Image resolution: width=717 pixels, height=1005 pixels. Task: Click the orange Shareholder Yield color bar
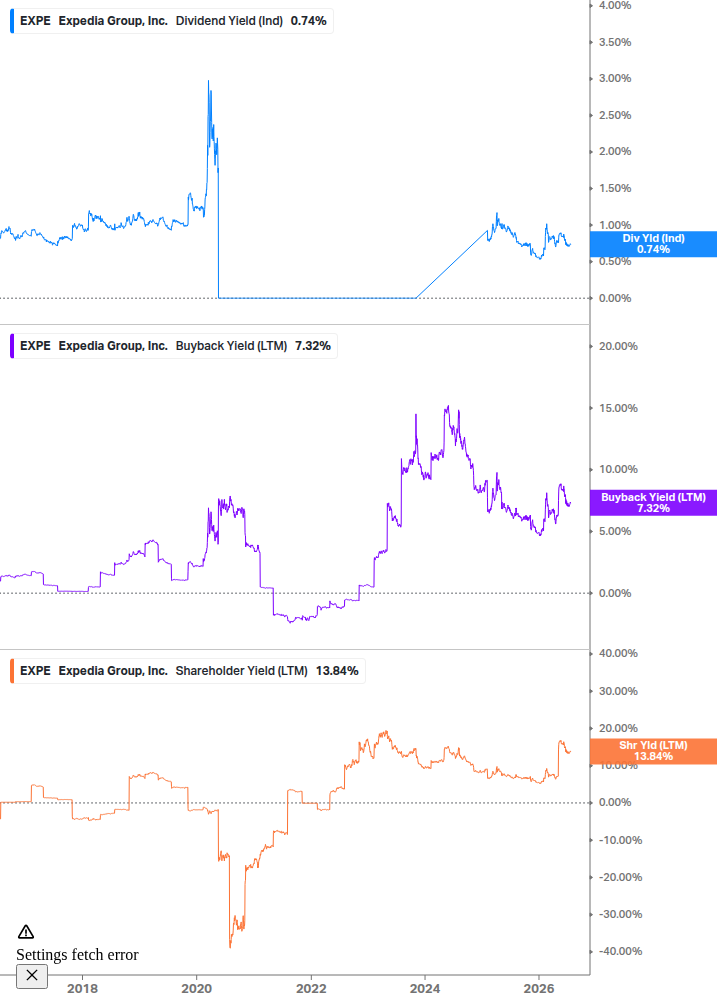click(x=12, y=670)
